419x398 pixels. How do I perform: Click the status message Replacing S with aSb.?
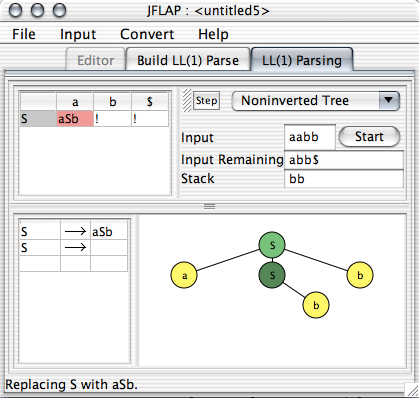tap(71, 385)
